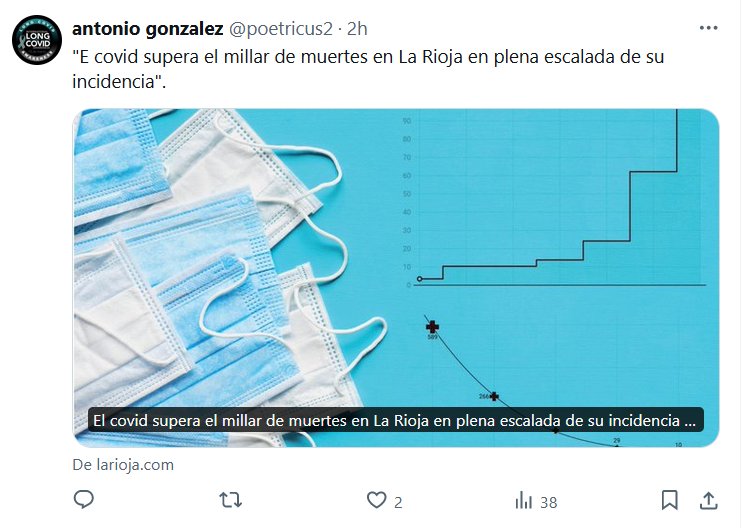Open the reply comment icon
This screenshot has width=746, height=528.
point(84,499)
